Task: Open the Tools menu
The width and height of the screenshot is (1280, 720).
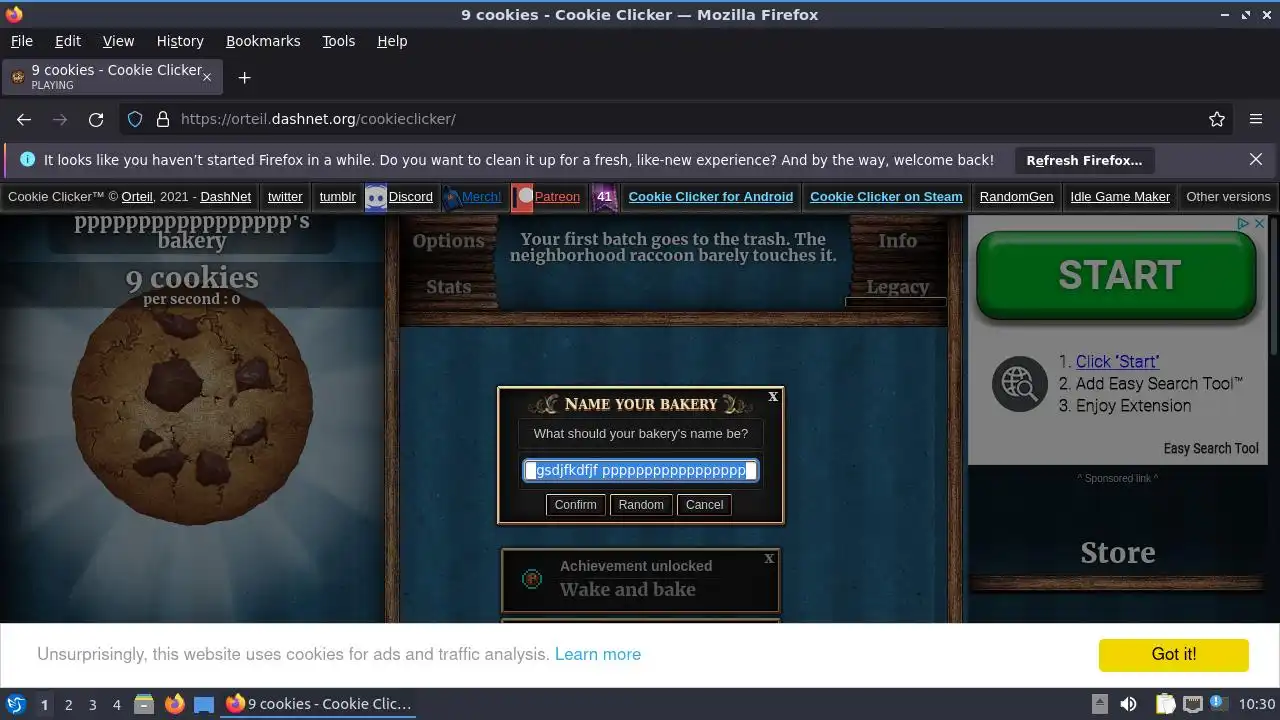Action: (338, 41)
